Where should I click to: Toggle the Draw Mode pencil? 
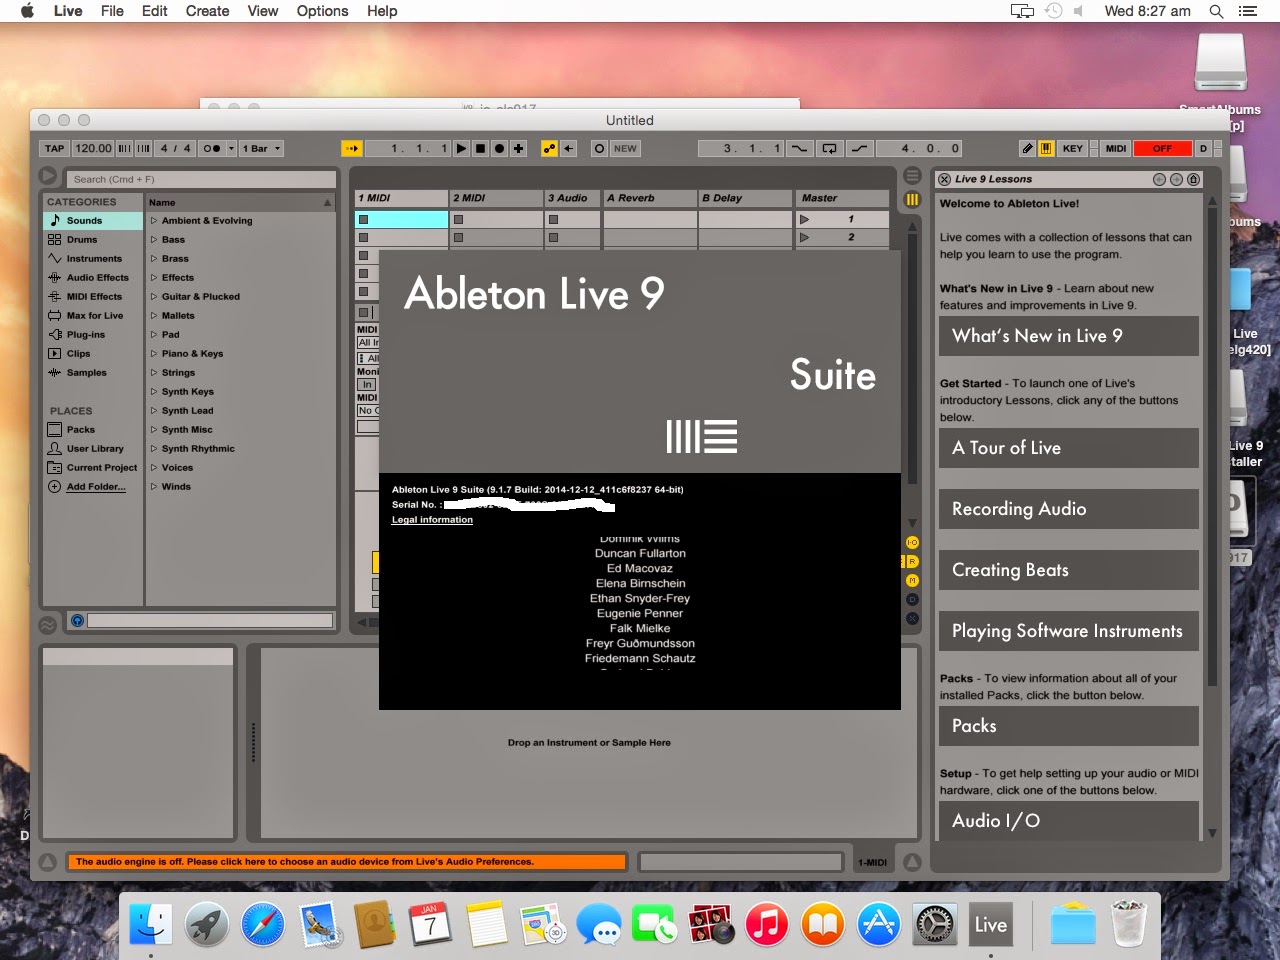[1027, 148]
